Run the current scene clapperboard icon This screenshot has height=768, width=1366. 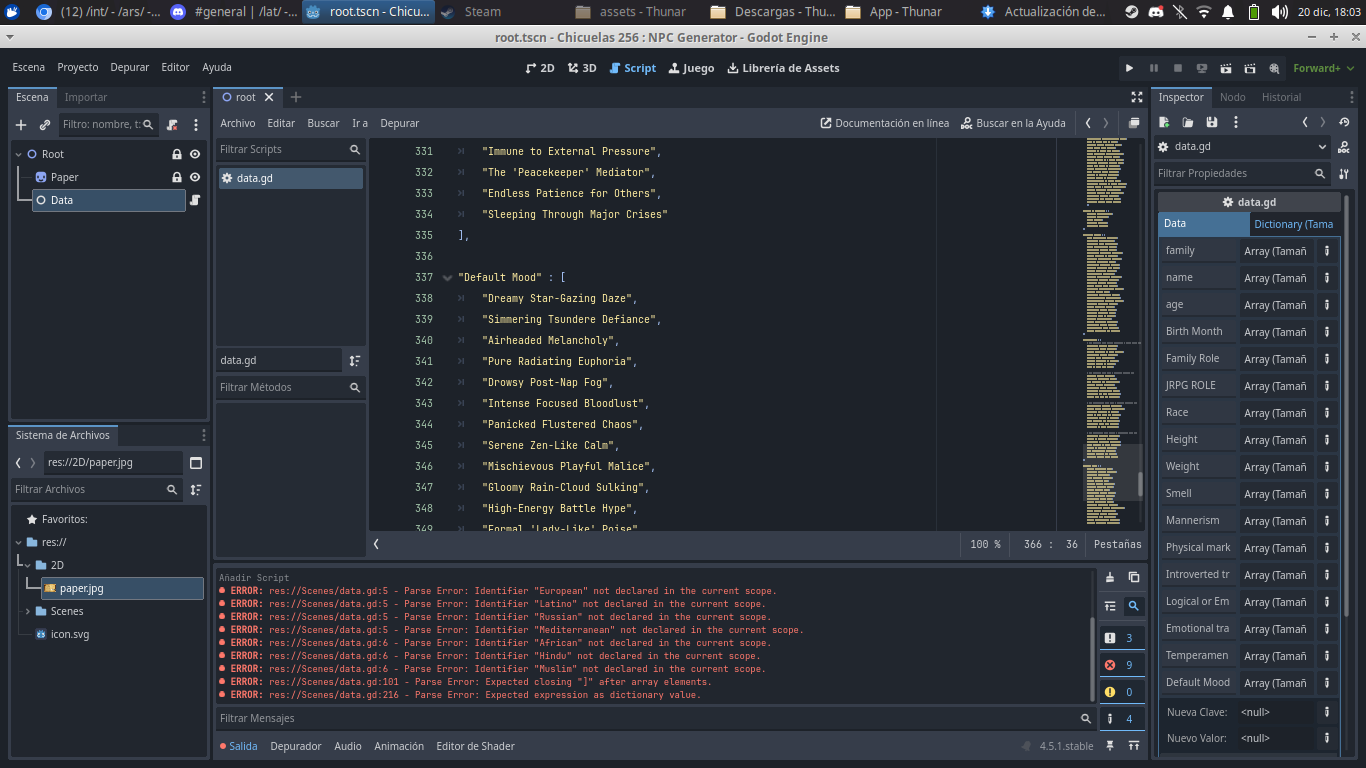[x=1225, y=68]
